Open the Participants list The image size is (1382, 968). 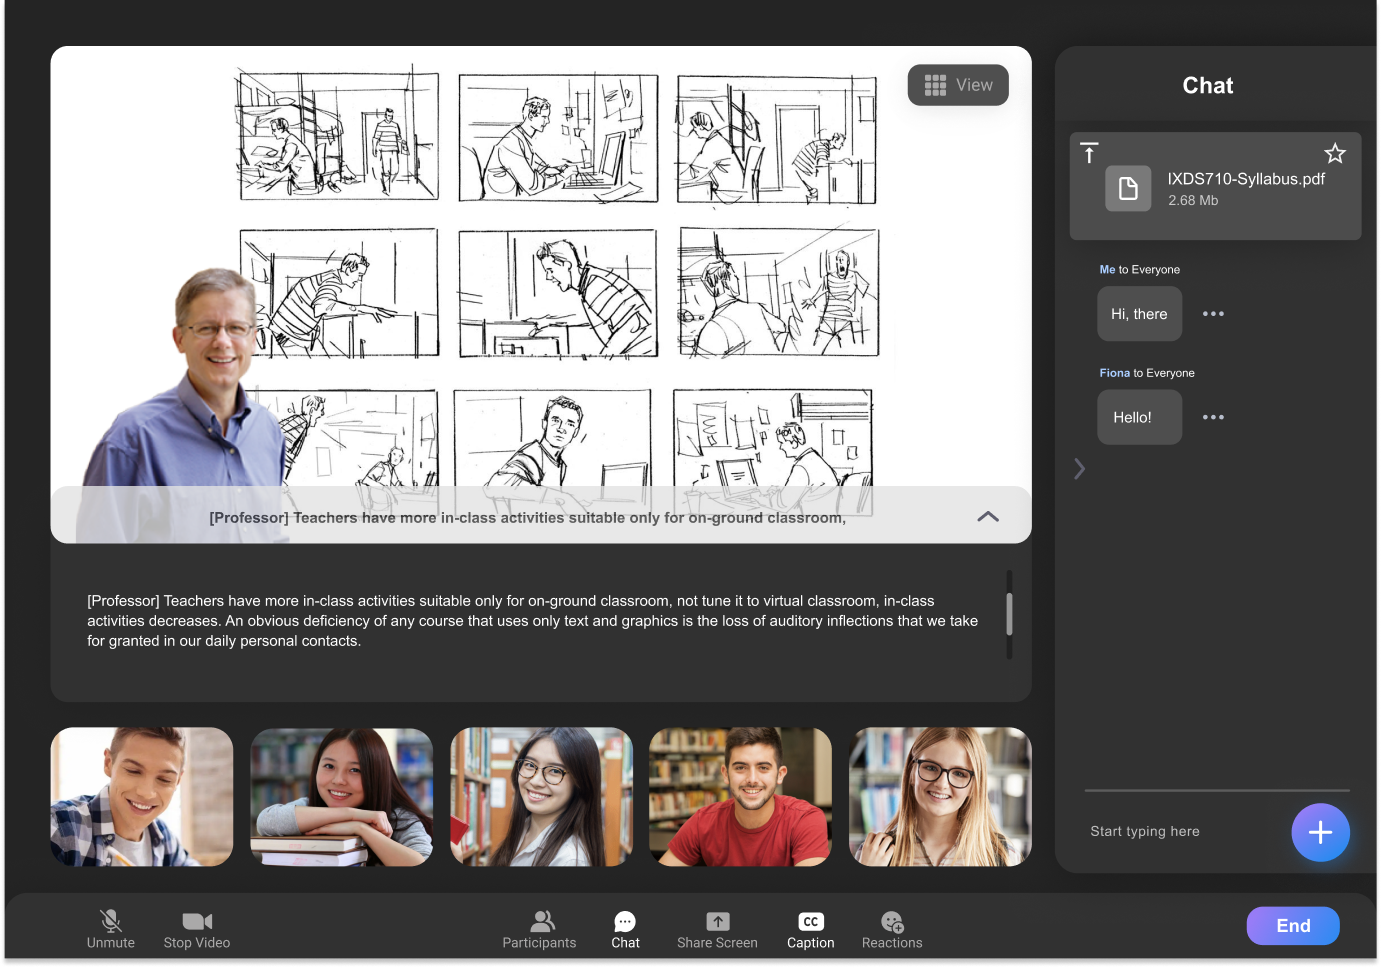[x=540, y=928]
